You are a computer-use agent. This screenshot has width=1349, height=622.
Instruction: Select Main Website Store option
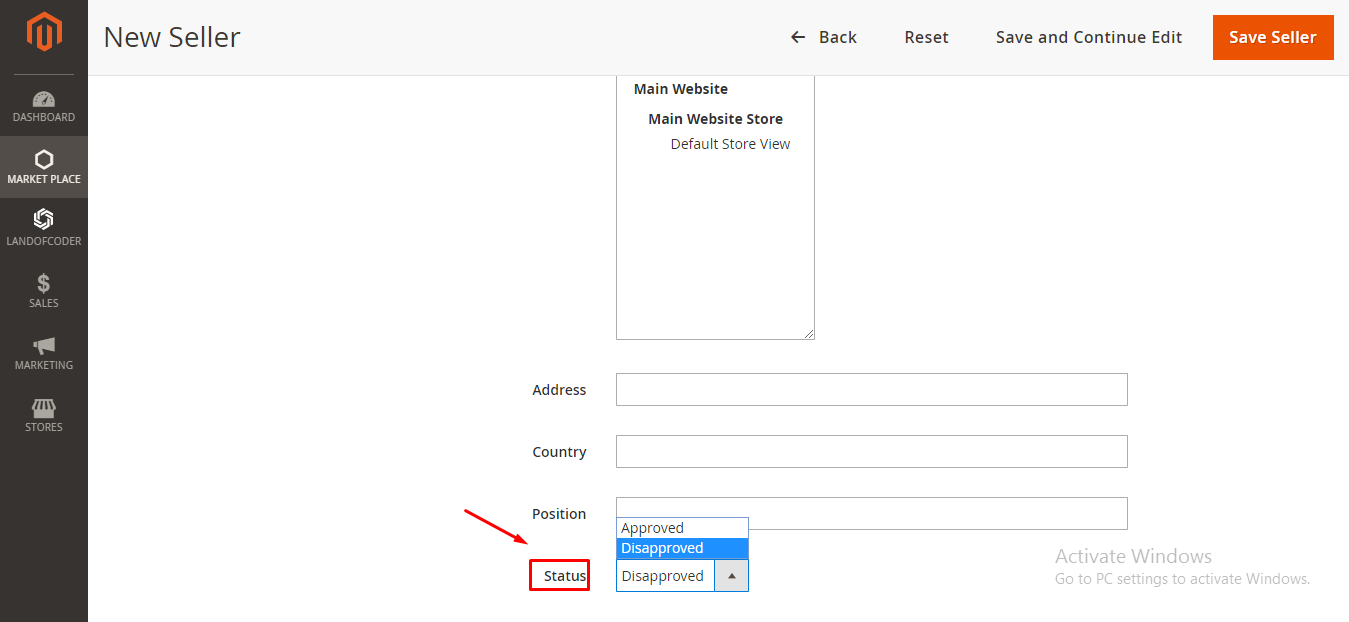tap(715, 118)
